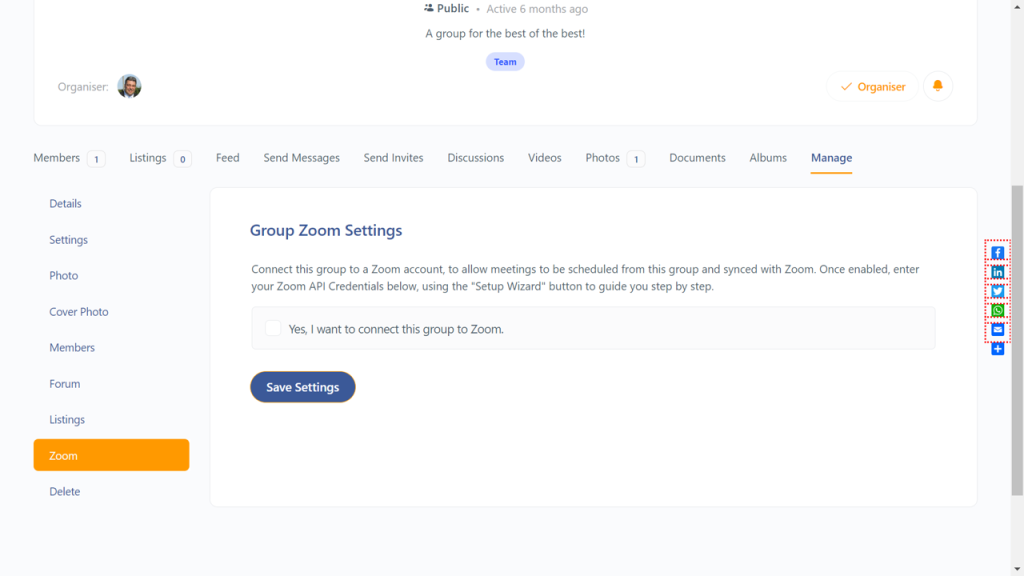Open Listings in manage sidebar
Image resolution: width=1024 pixels, height=576 pixels.
(67, 420)
